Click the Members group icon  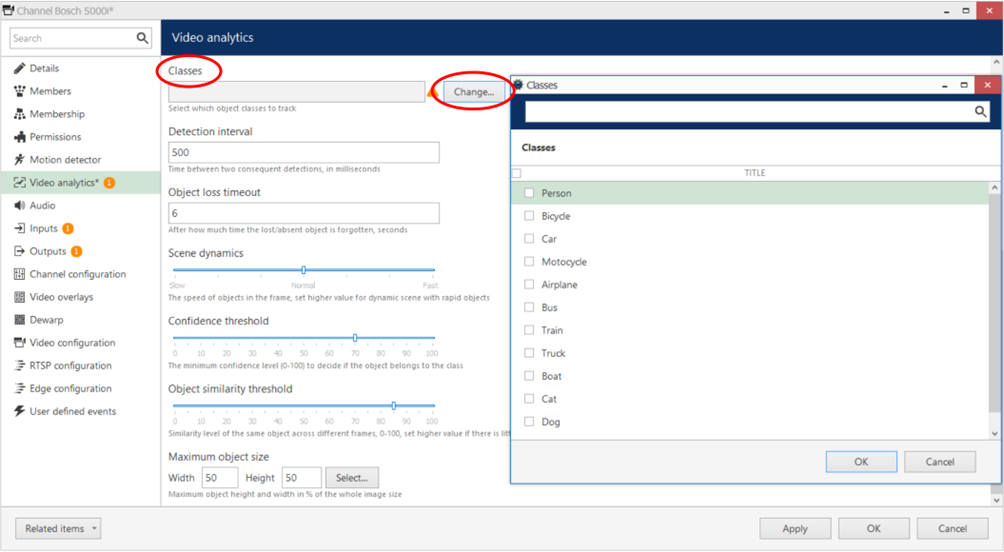pyautogui.click(x=20, y=92)
